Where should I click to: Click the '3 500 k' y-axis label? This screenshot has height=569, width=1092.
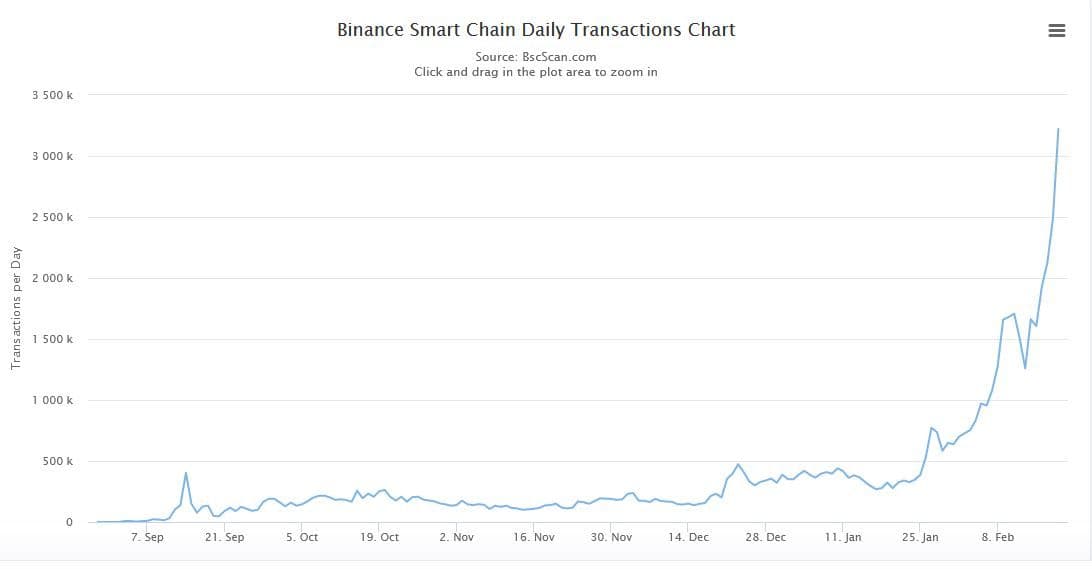(52, 95)
